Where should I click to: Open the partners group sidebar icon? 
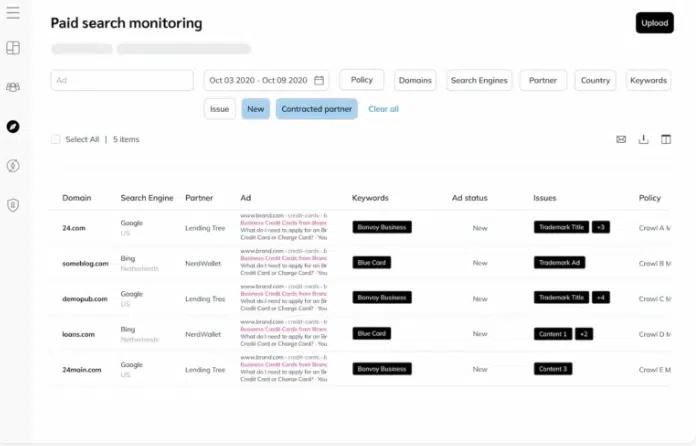point(13,87)
